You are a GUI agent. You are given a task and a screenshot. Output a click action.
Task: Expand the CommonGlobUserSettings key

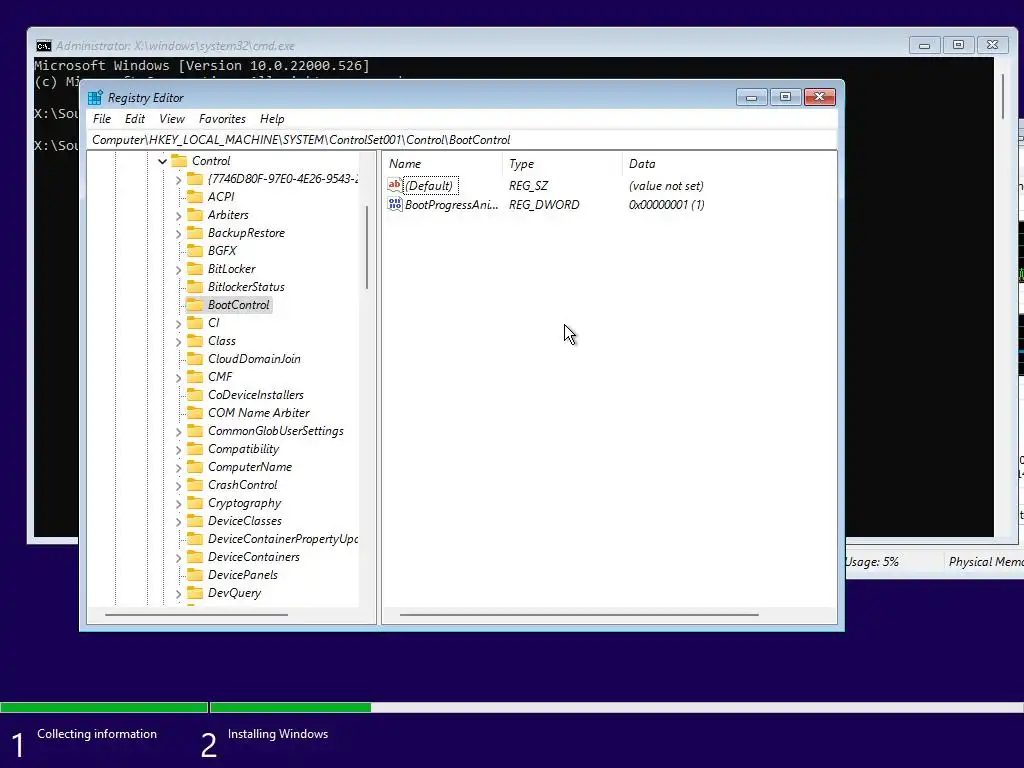click(178, 431)
